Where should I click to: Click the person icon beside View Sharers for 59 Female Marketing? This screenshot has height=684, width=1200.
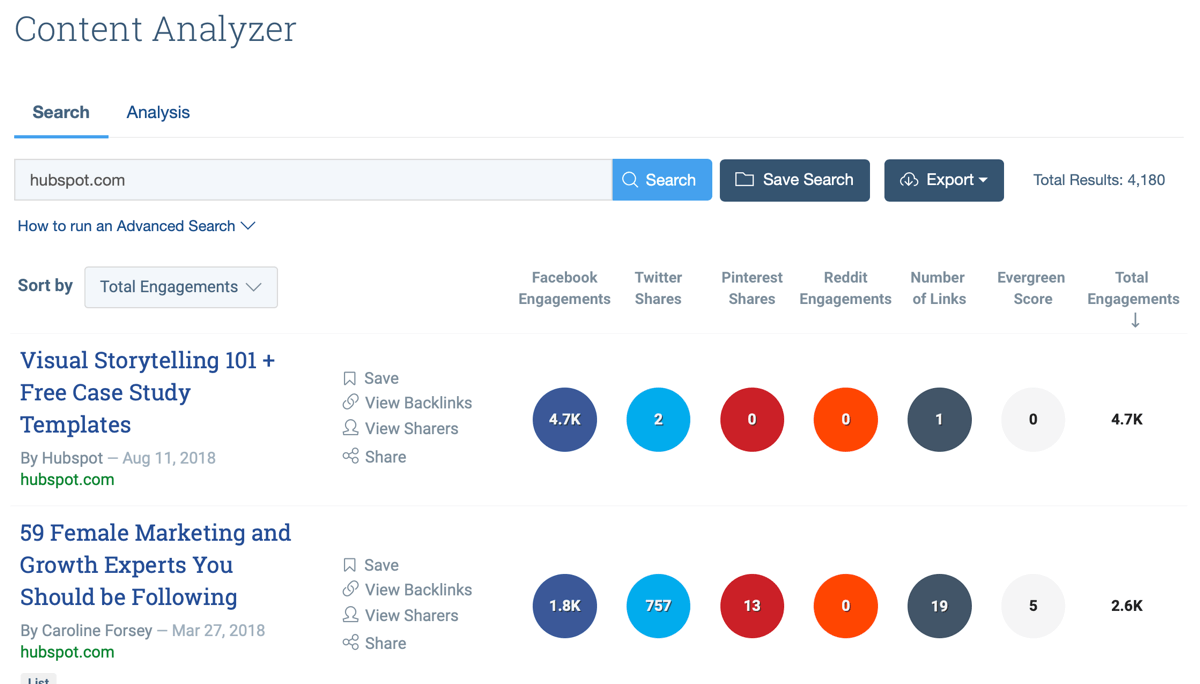coord(350,615)
